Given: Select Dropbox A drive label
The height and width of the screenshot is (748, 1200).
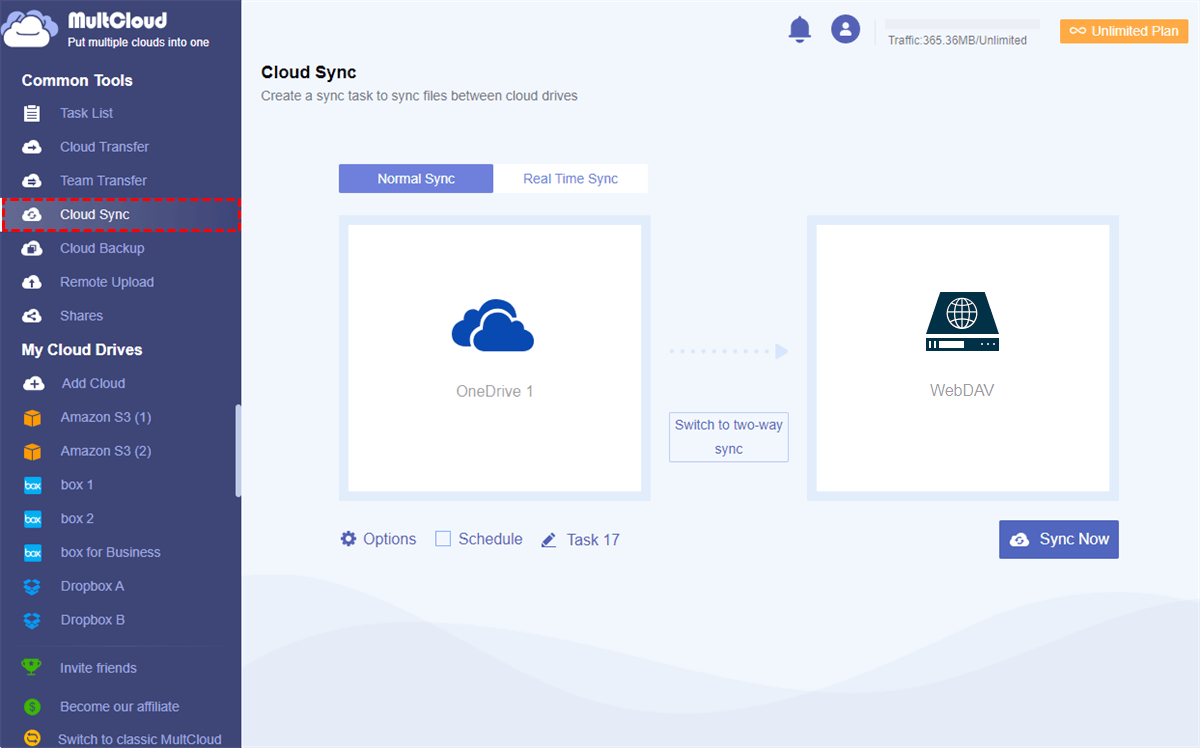Looking at the screenshot, I should coord(92,587).
